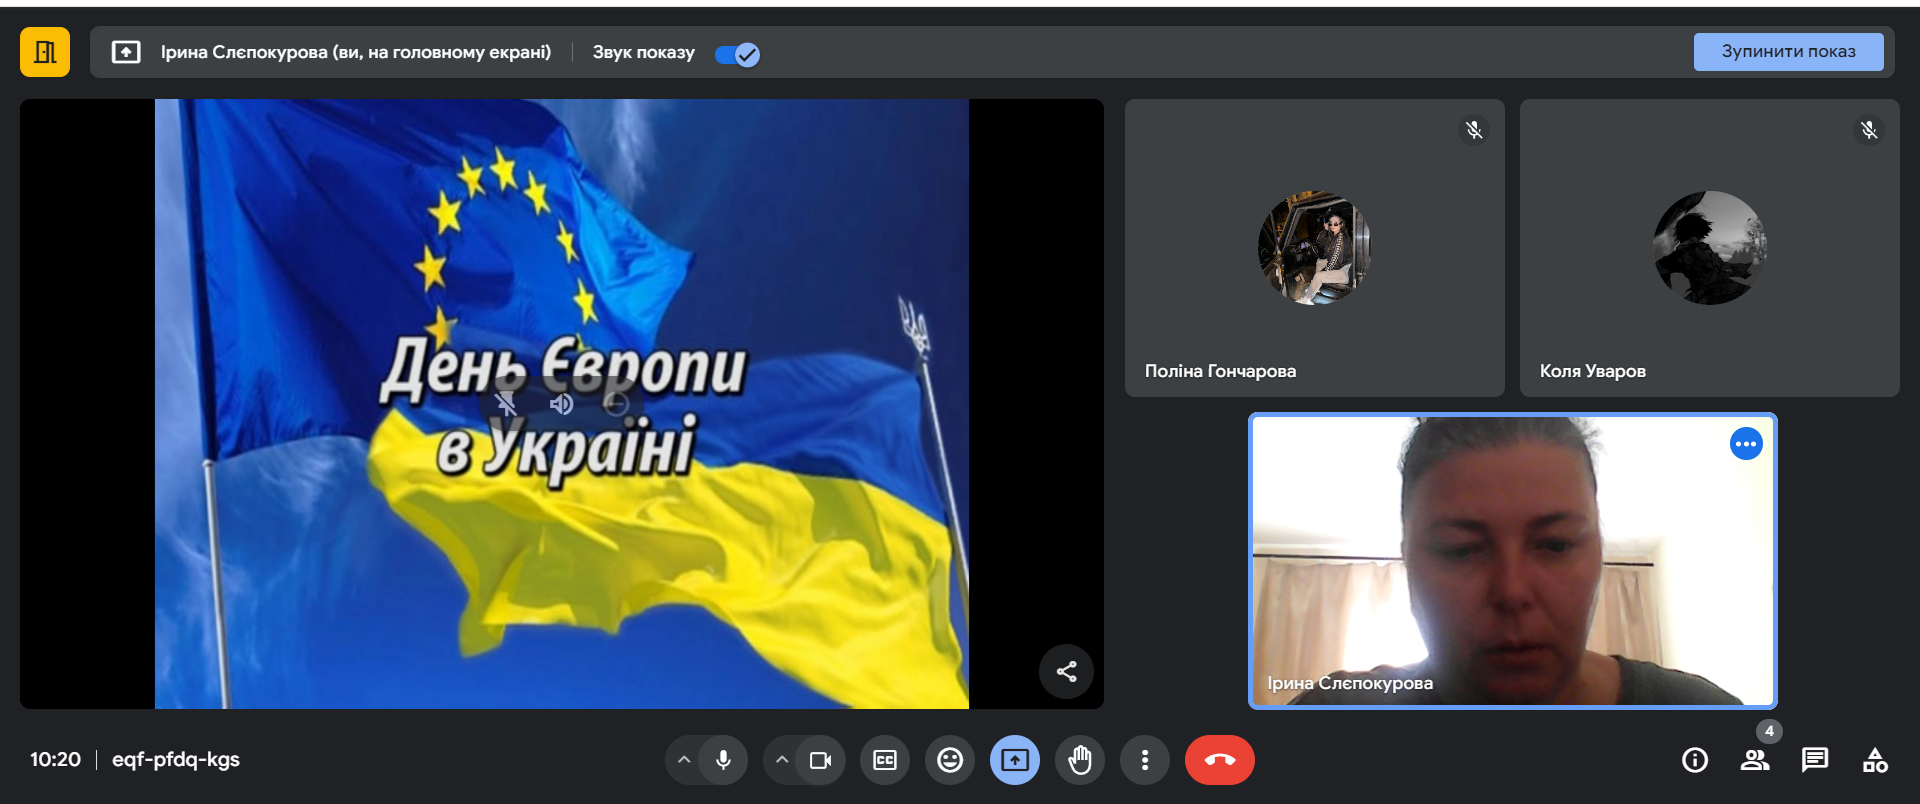Image resolution: width=1920 pixels, height=804 pixels.
Task: Select Коля Уваров's participant tile
Action: click(x=1709, y=248)
